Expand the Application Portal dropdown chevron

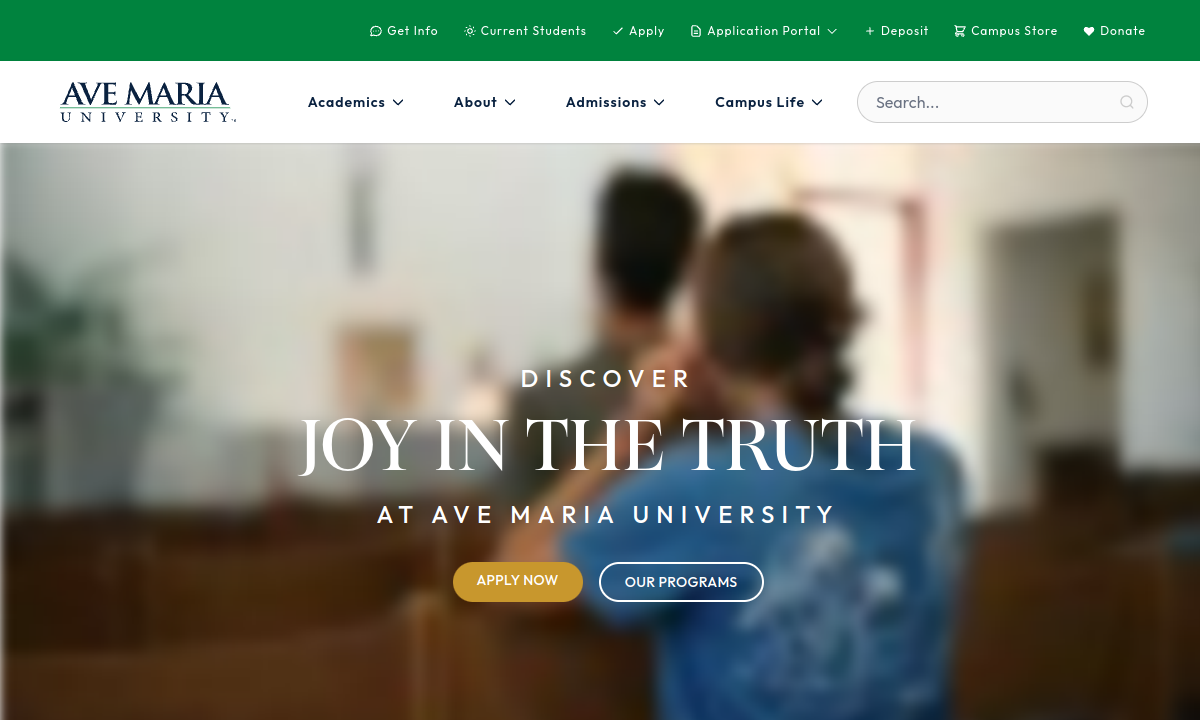pos(832,31)
